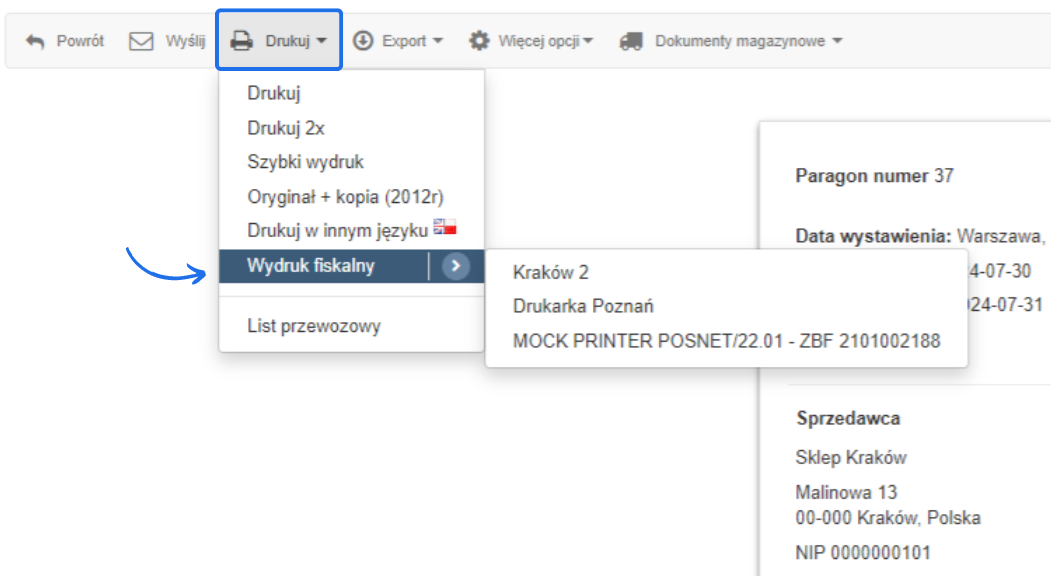Click the round chevron on Wydruk fiskalny
The width and height of the screenshot is (1051, 580).
(x=455, y=266)
